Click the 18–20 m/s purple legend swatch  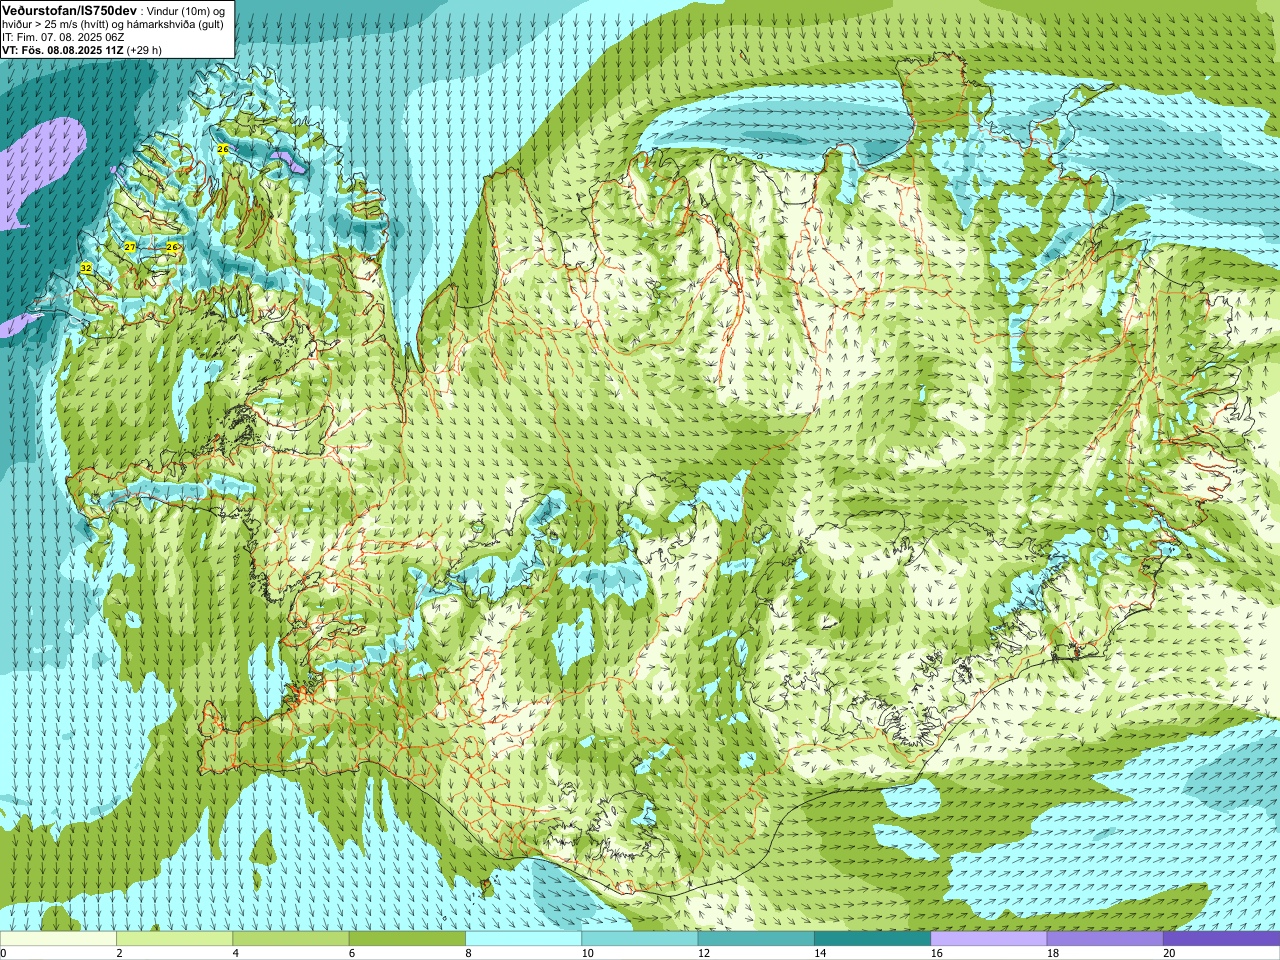[x=1105, y=939]
